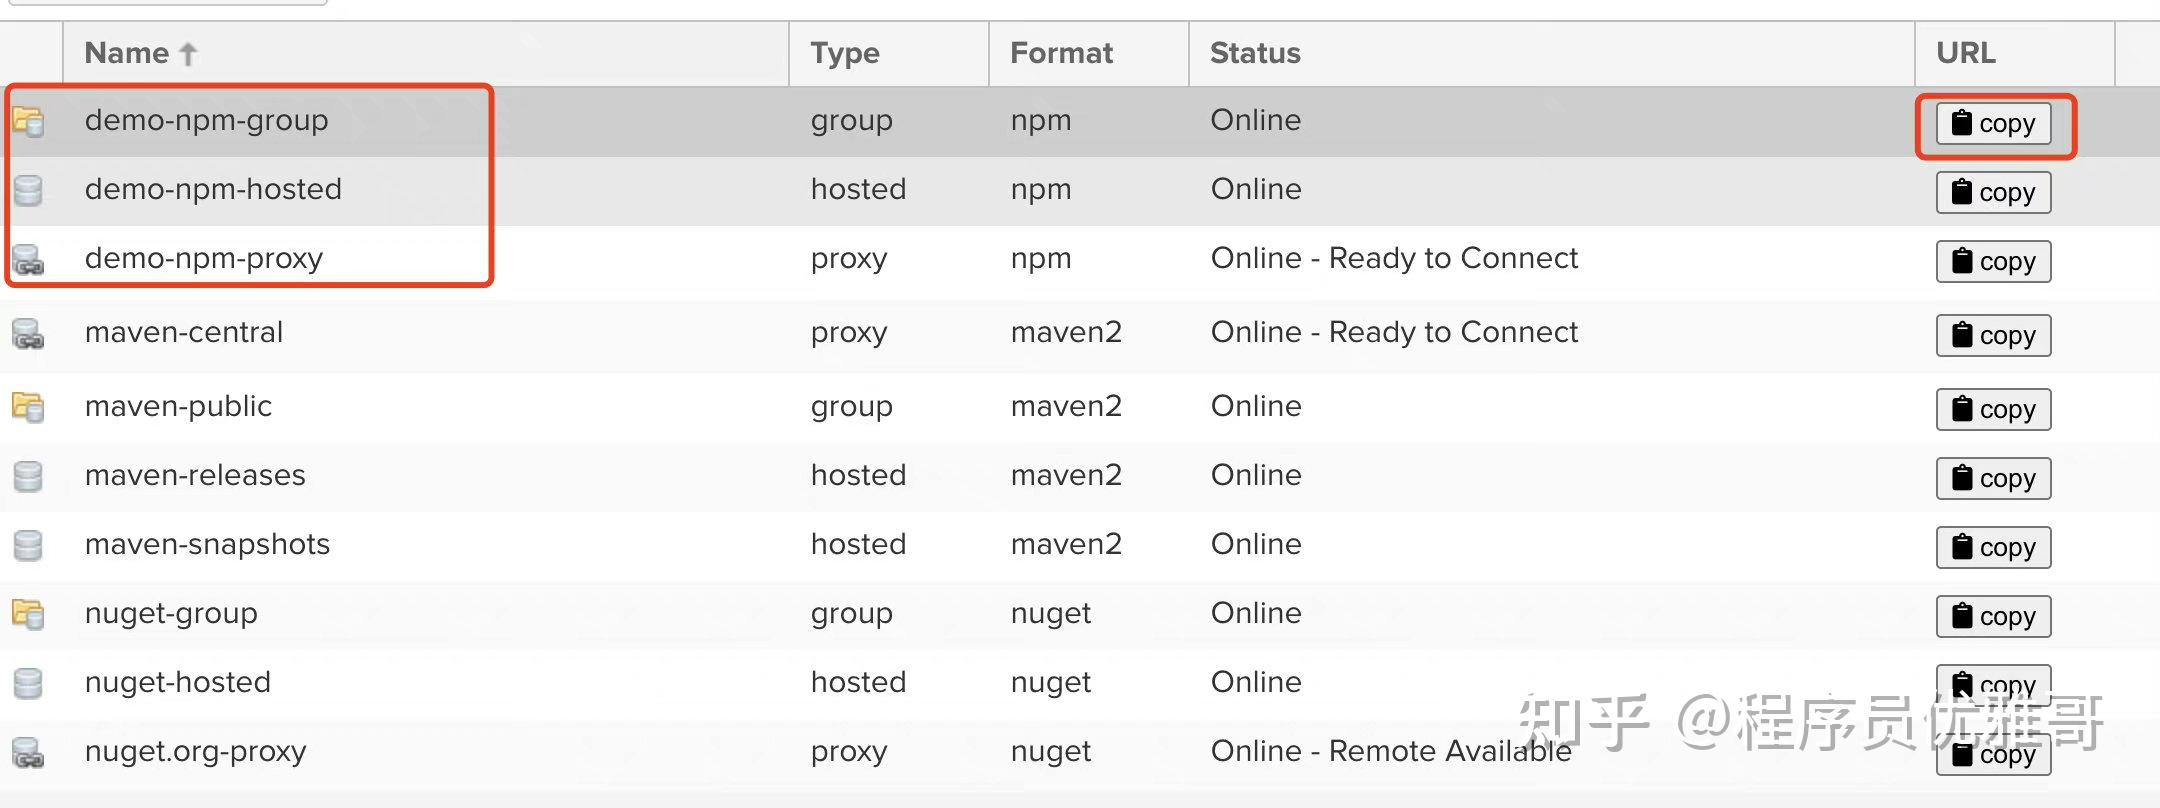2160x808 pixels.
Task: Copy the URL of maven-snapshots
Action: [1992, 547]
